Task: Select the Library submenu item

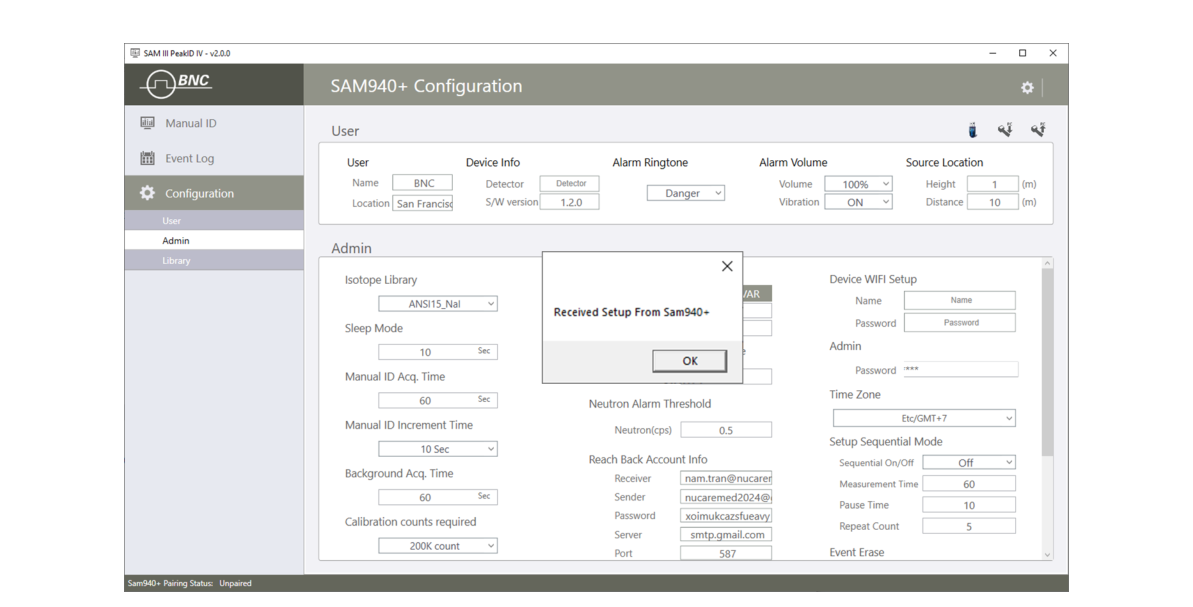Action: 215,260
